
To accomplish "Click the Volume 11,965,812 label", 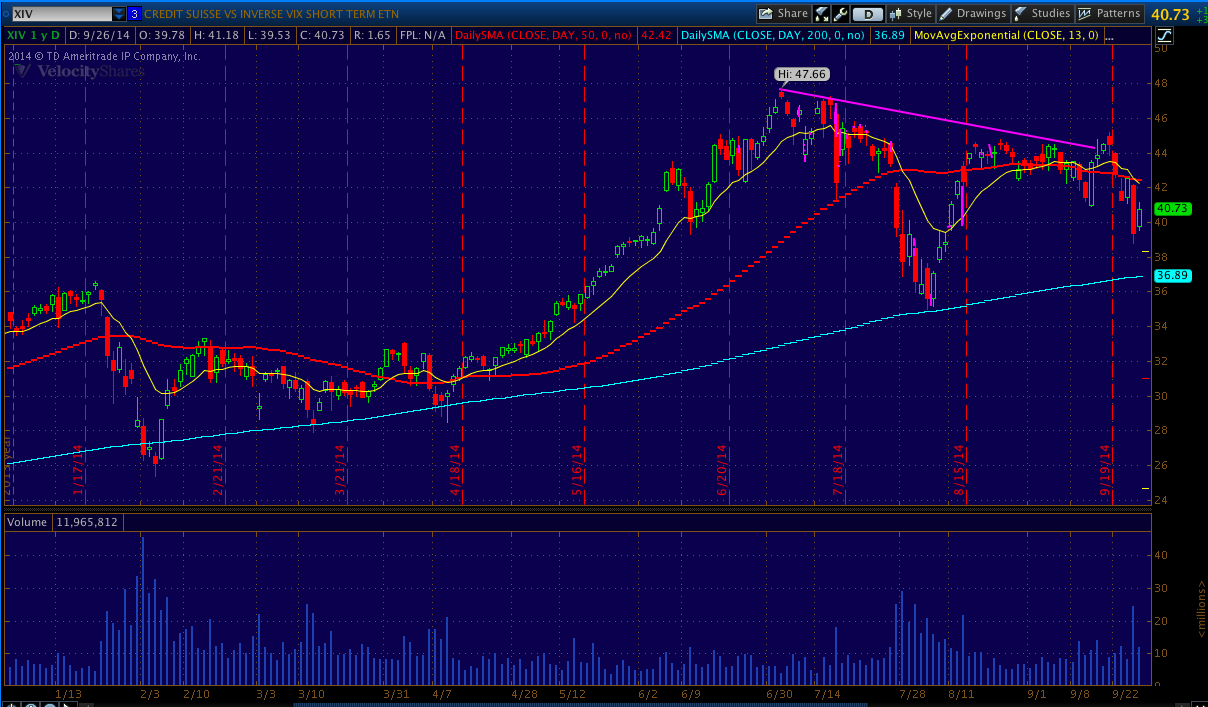I will click(x=63, y=522).
